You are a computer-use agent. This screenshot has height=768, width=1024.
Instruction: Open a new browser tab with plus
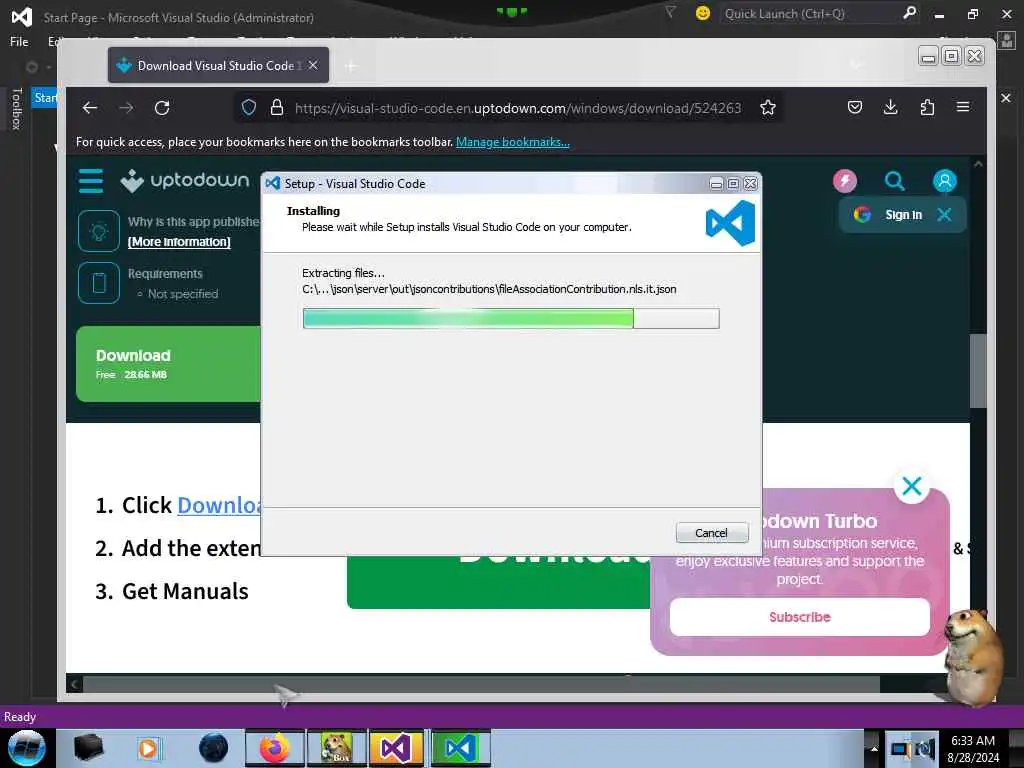point(351,66)
